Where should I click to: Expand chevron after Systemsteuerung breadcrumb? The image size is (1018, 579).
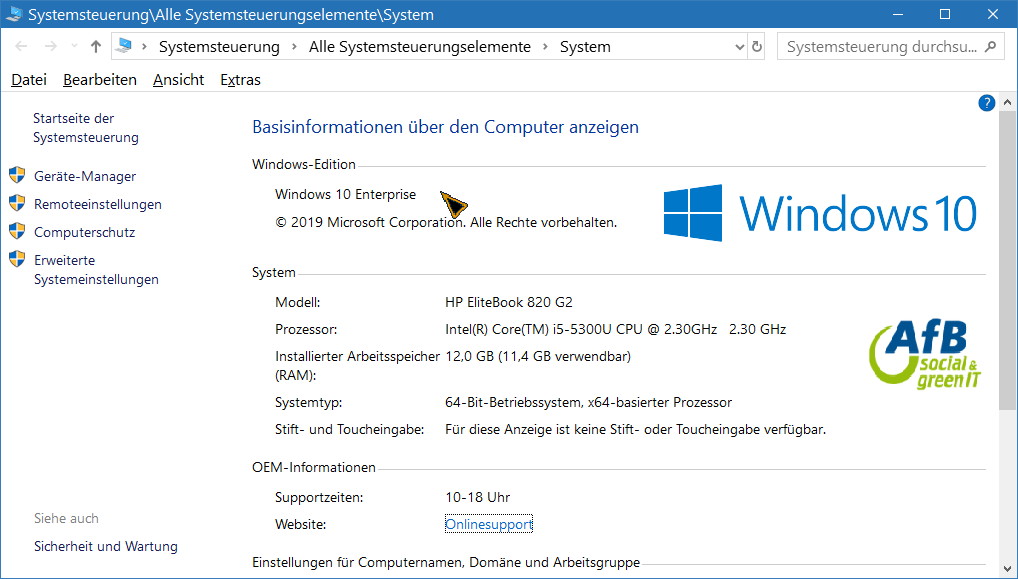(295, 47)
